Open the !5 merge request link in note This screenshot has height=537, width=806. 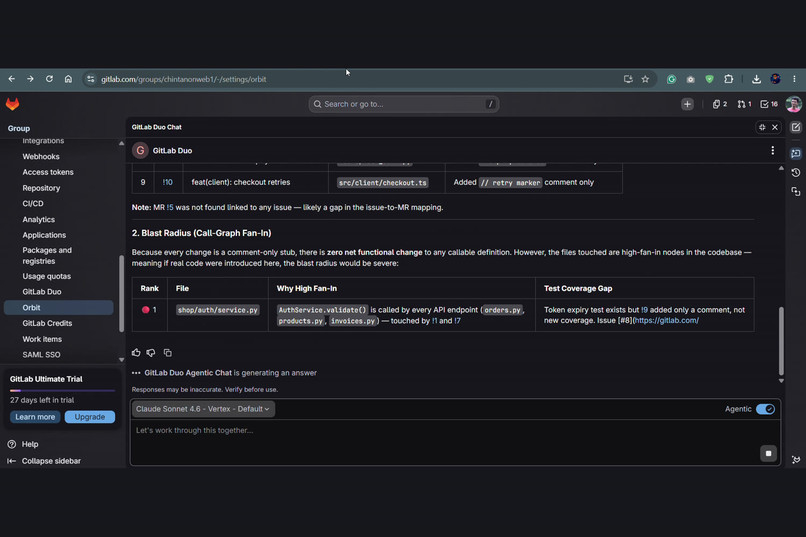pos(170,208)
